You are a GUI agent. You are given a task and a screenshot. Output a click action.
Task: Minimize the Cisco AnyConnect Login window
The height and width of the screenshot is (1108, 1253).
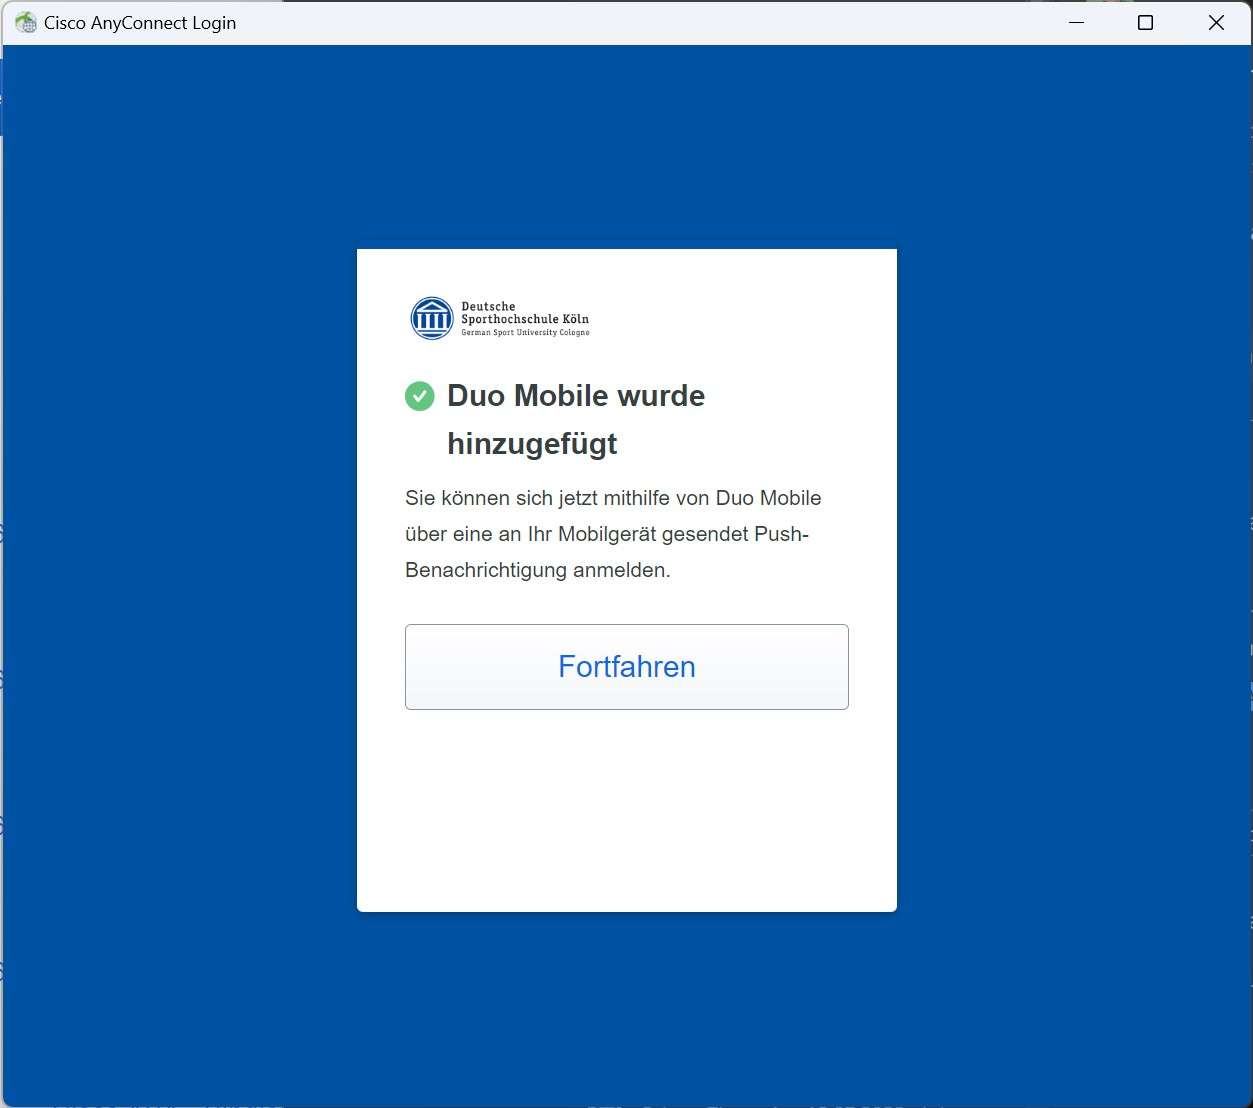click(x=1077, y=22)
